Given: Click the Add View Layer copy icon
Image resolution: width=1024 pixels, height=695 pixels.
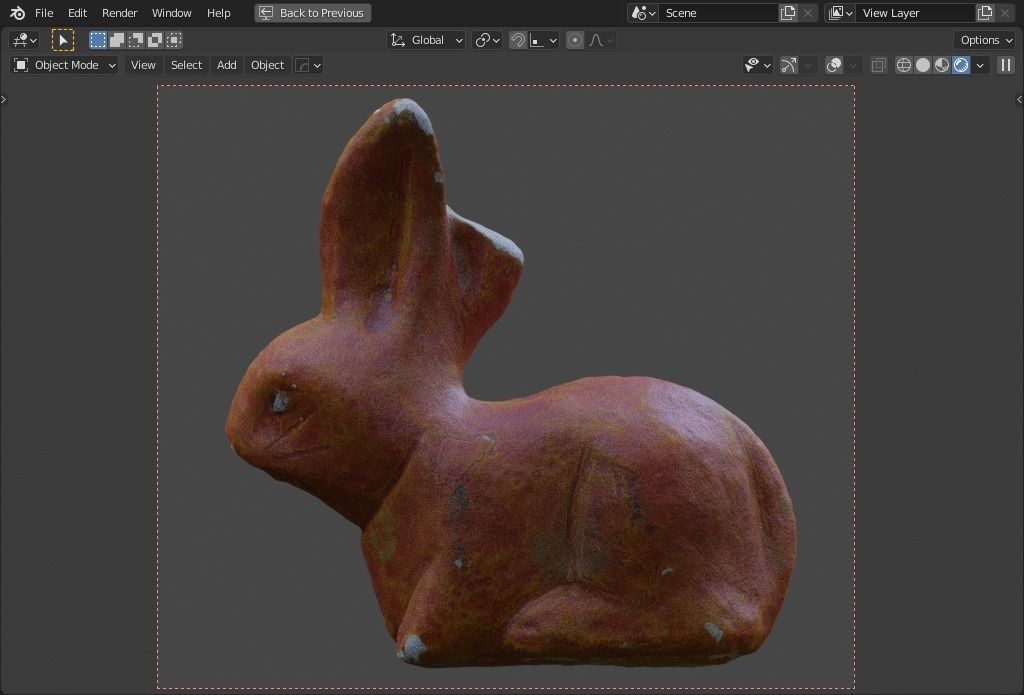Looking at the screenshot, I should tap(985, 13).
